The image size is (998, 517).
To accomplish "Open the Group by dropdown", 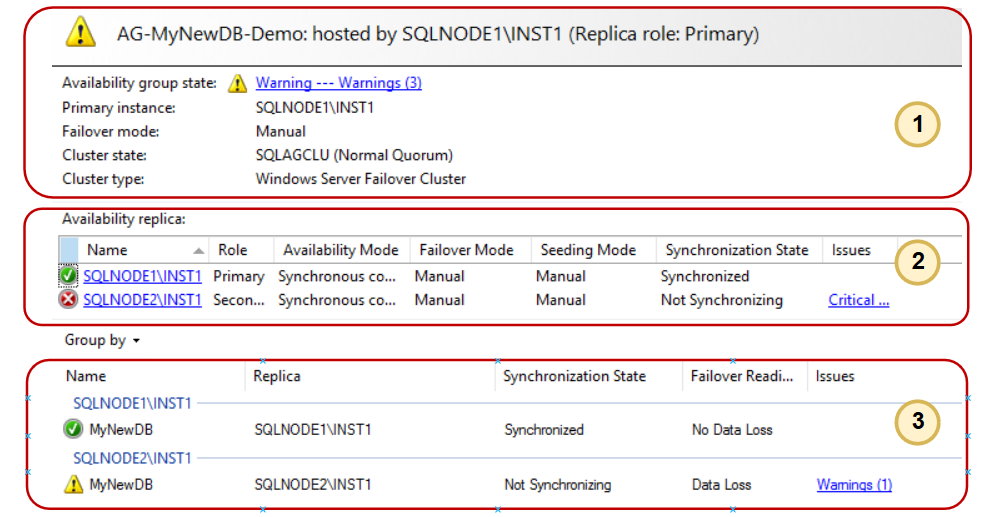I will (x=102, y=341).
